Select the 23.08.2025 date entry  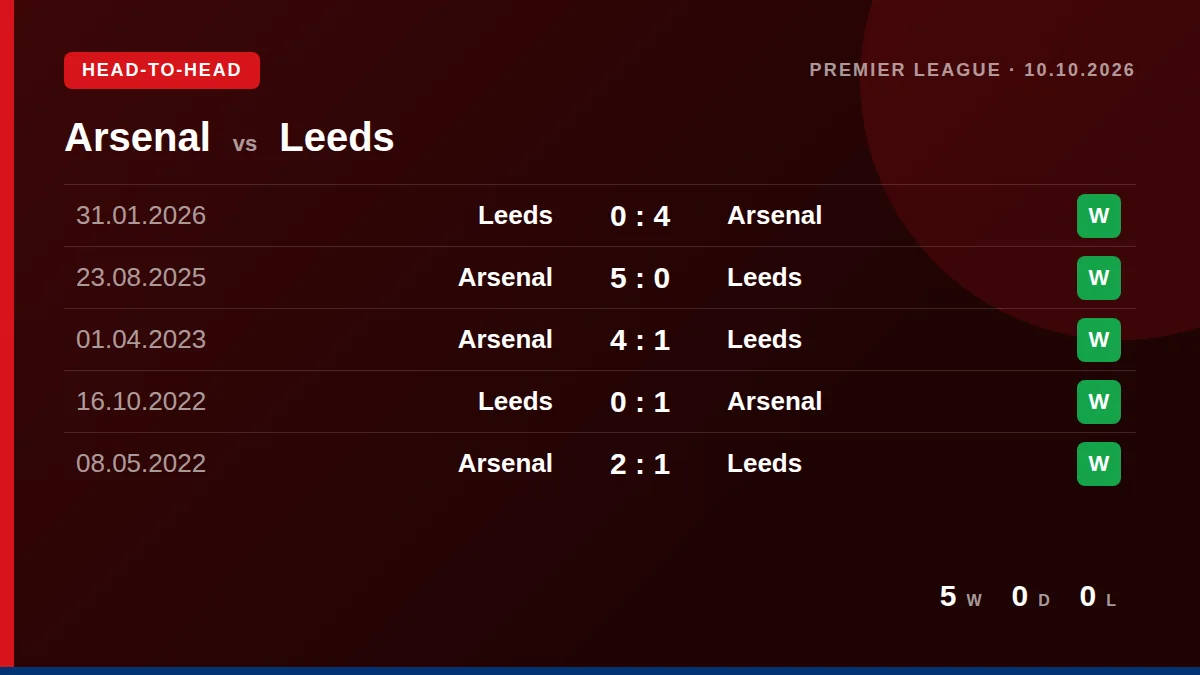[141, 278]
